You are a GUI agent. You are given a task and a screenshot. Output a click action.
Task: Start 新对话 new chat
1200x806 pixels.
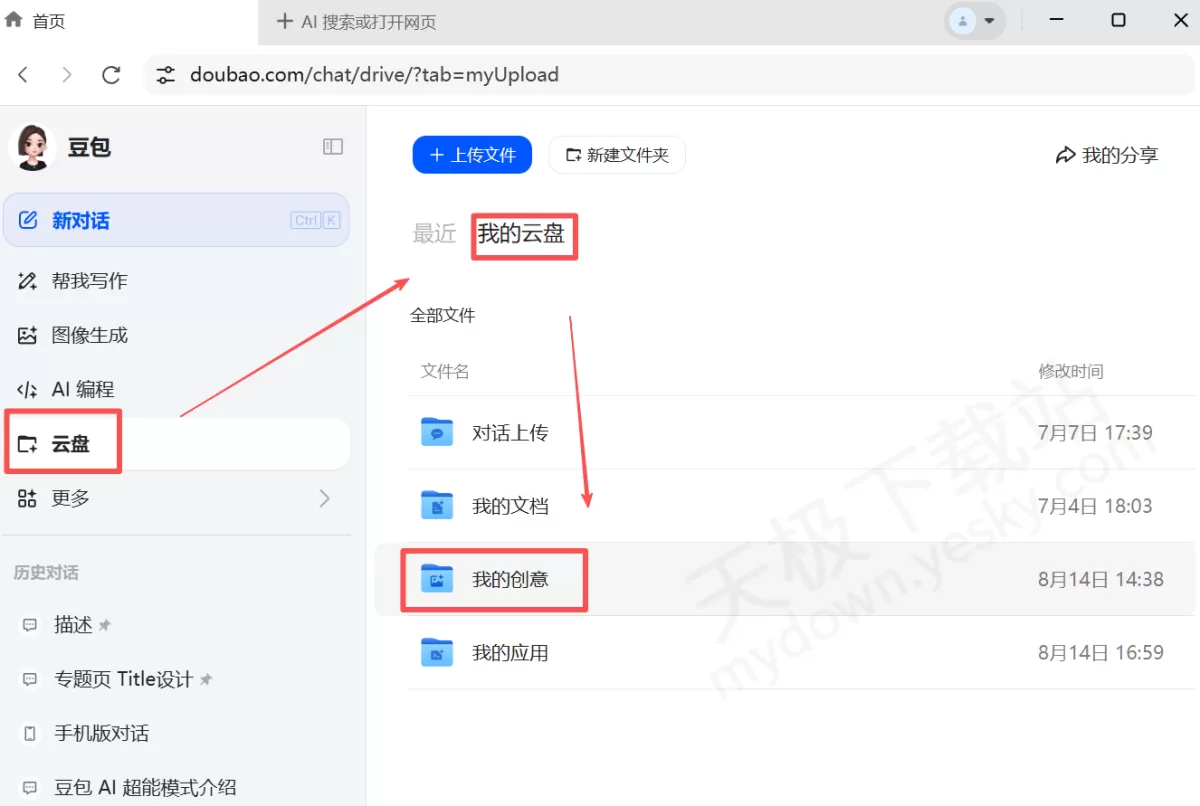[176, 220]
